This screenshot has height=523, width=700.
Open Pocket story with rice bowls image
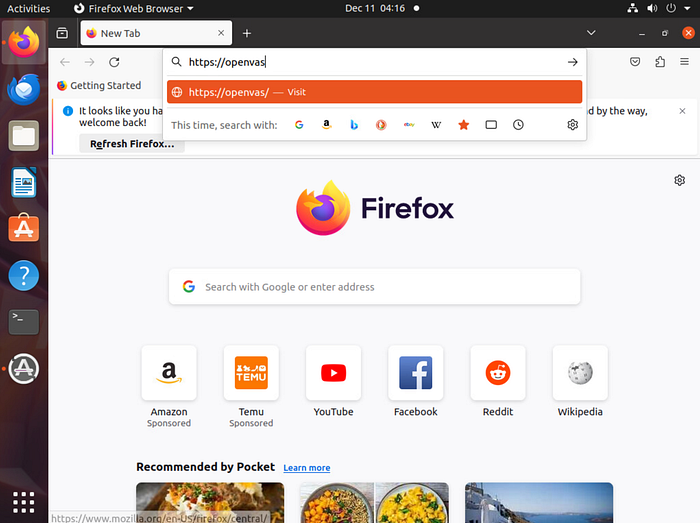click(x=375, y=502)
